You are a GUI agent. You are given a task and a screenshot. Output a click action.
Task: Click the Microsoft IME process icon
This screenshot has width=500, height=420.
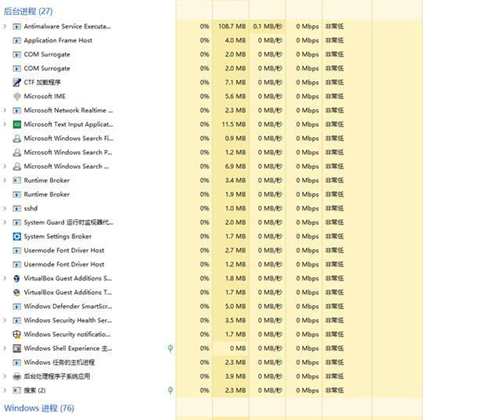[17, 96]
